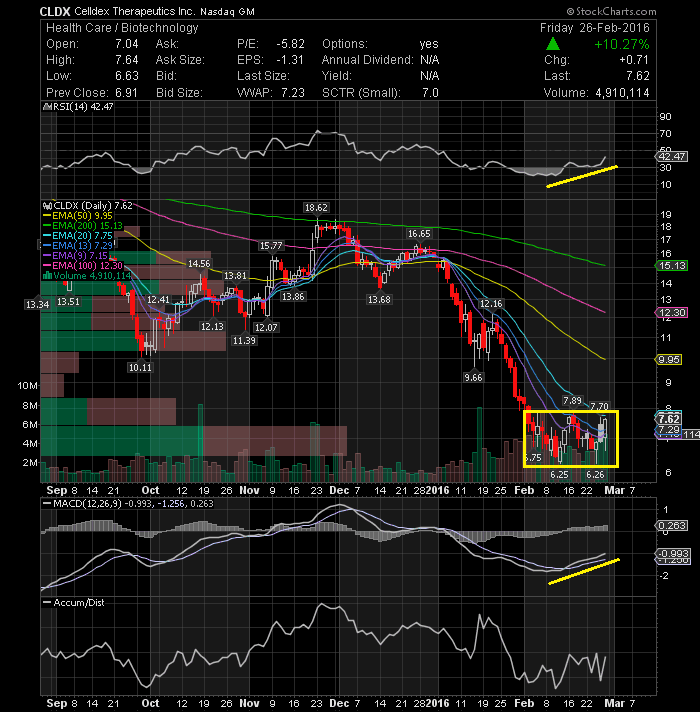Viewport: 700px width, 712px height.
Task: Click the Chg value +0.71
Action: tap(634, 60)
